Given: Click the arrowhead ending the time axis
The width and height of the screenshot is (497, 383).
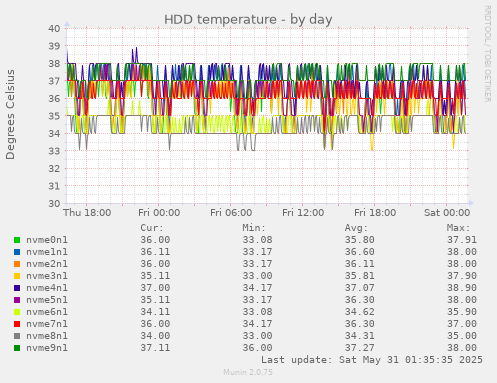Looking at the screenshot, I should [x=471, y=203].
